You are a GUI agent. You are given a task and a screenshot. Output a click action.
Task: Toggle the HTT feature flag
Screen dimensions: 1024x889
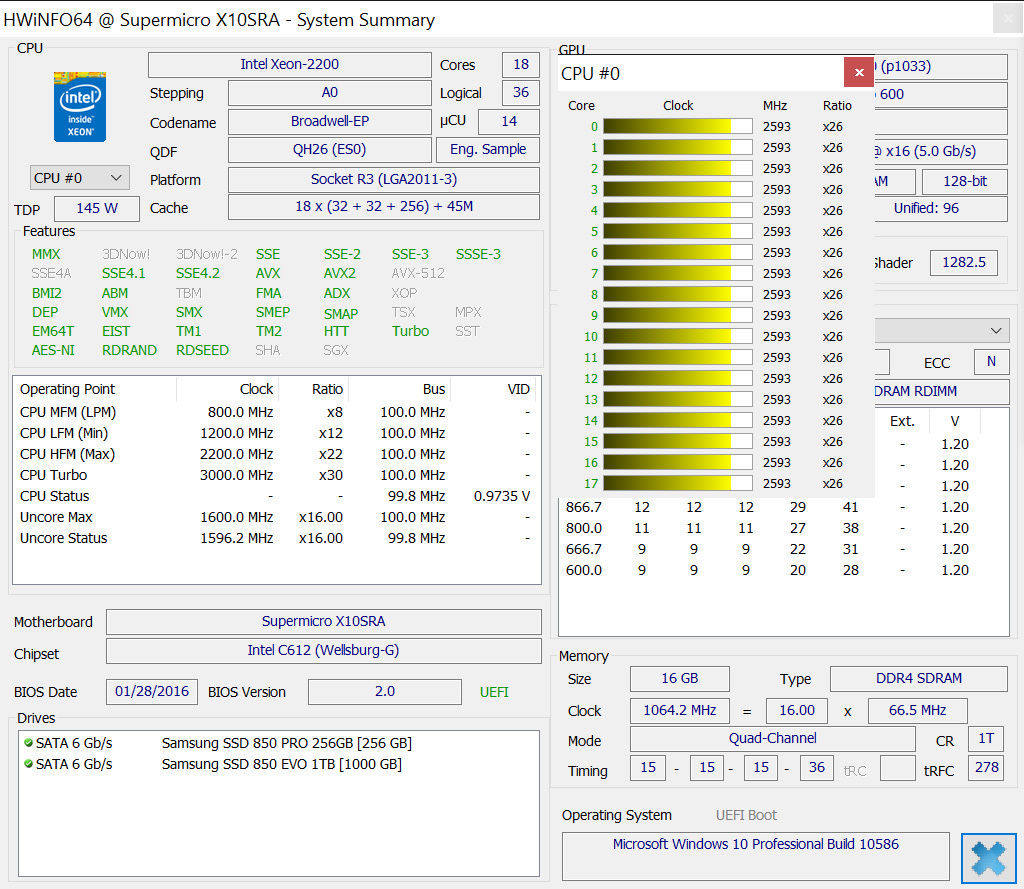339,331
